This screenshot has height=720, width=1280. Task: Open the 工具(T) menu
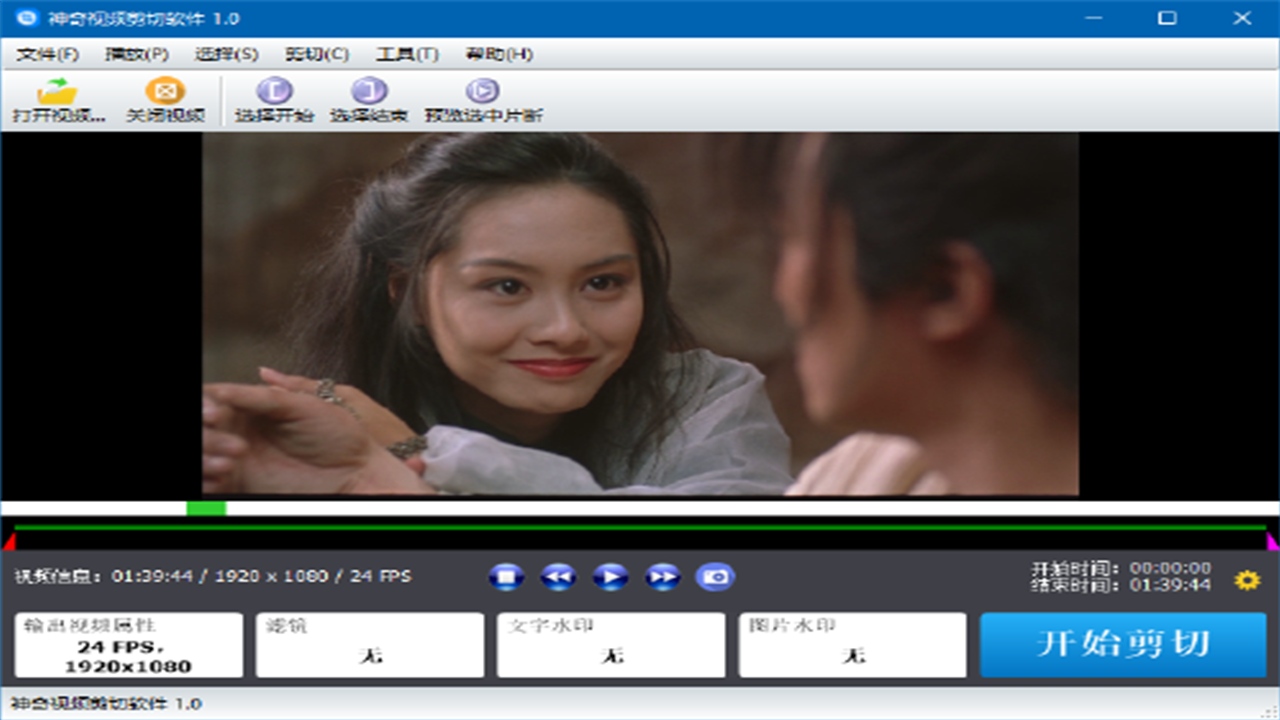(x=407, y=54)
